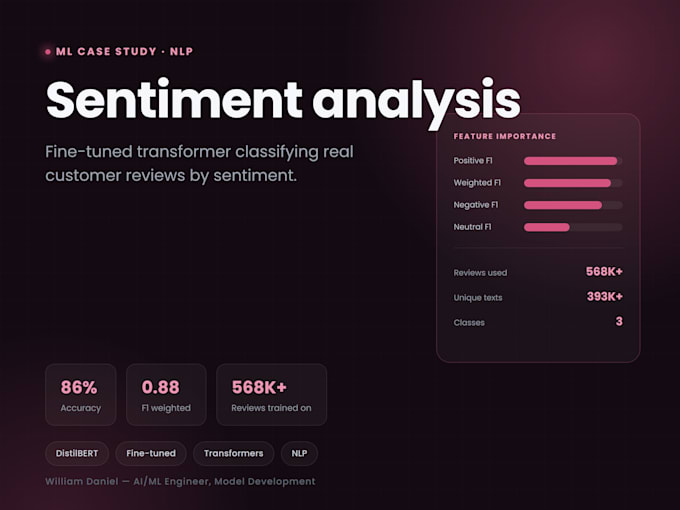Select the Fine-tuned tag pill
Viewport: 680px width, 510px height.
(x=151, y=454)
